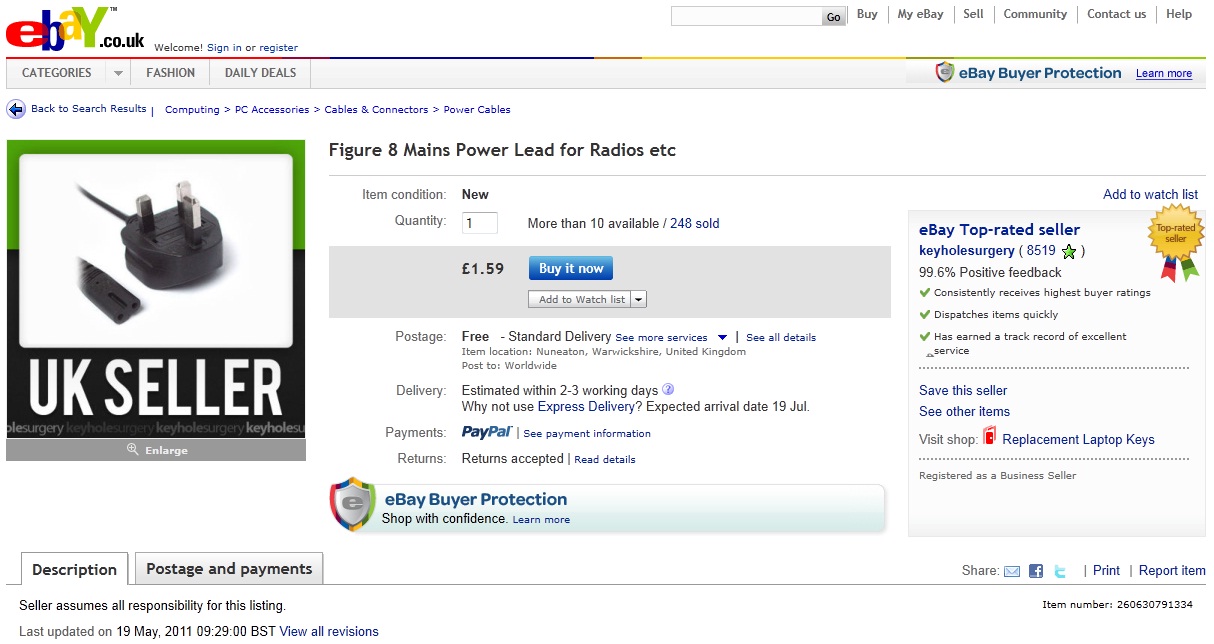
Task: Open the Contact us link
Action: tap(1116, 14)
